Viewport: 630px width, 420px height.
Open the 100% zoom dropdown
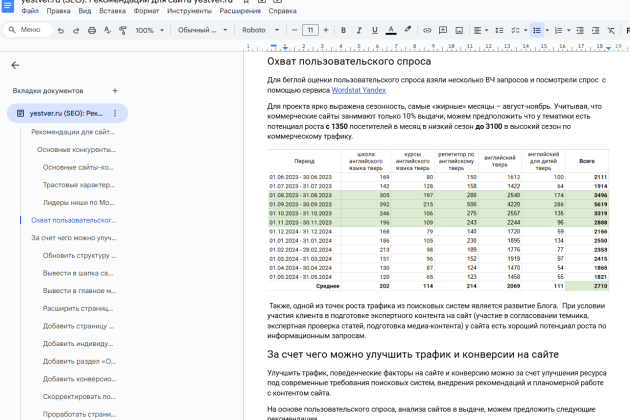pyautogui.click(x=150, y=30)
